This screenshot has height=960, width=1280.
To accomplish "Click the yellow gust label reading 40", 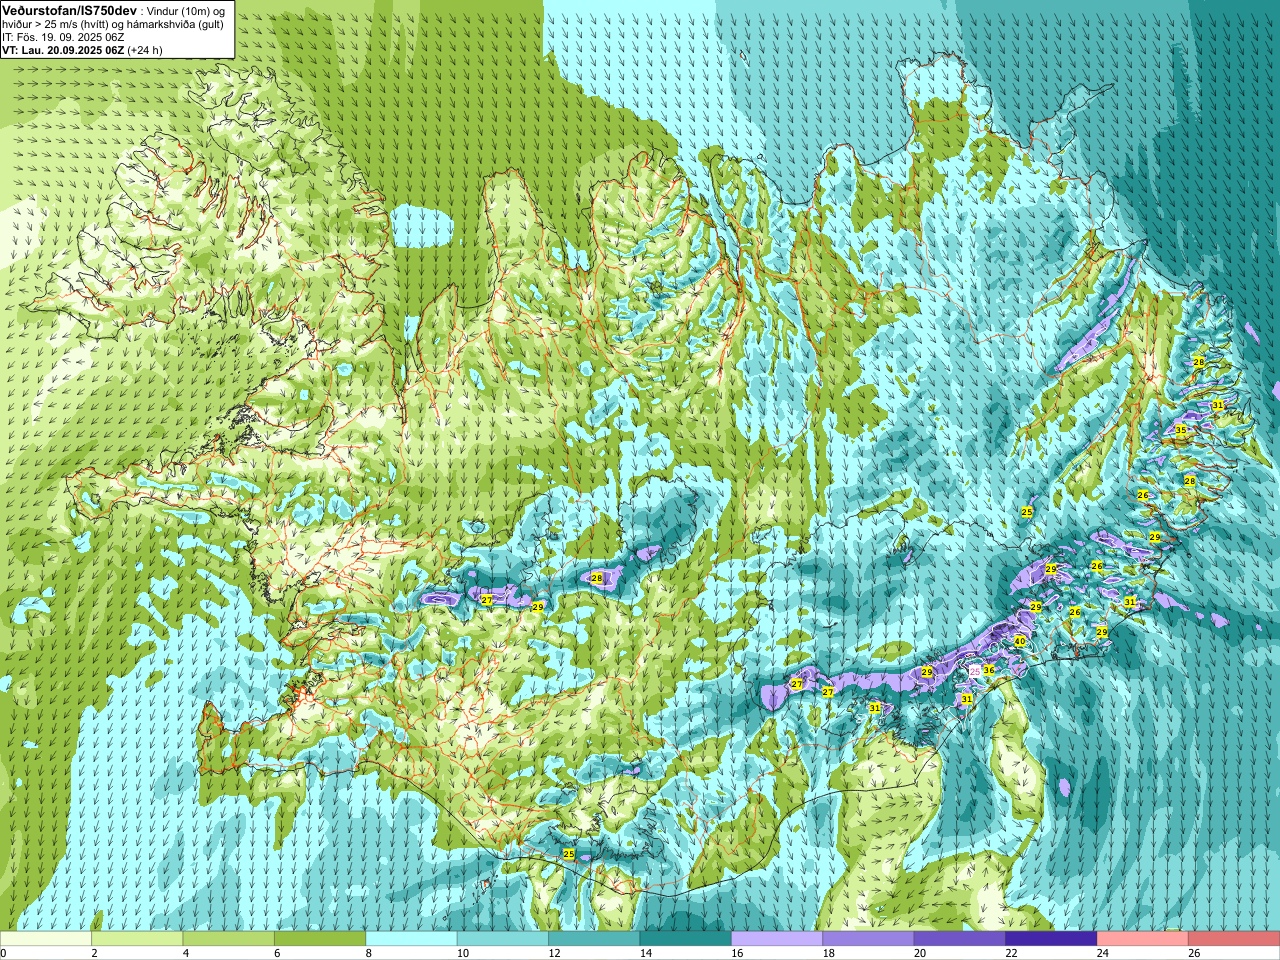I will point(1020,641).
